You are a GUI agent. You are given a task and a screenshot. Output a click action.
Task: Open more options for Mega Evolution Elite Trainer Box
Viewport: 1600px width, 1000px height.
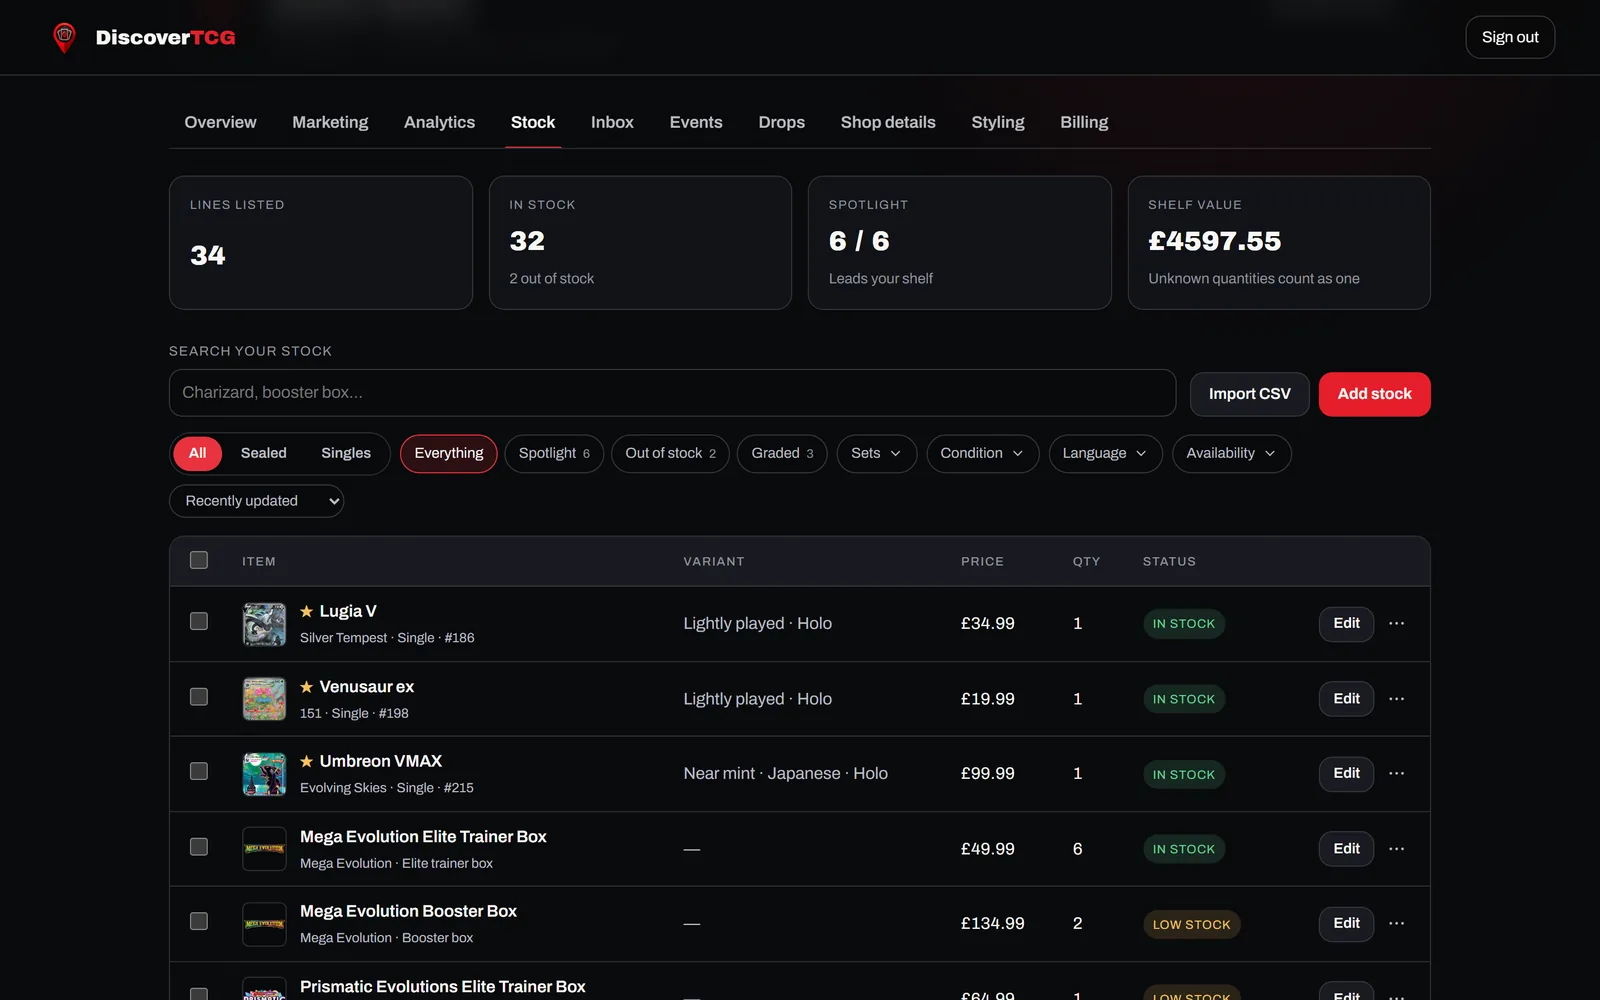(x=1397, y=849)
